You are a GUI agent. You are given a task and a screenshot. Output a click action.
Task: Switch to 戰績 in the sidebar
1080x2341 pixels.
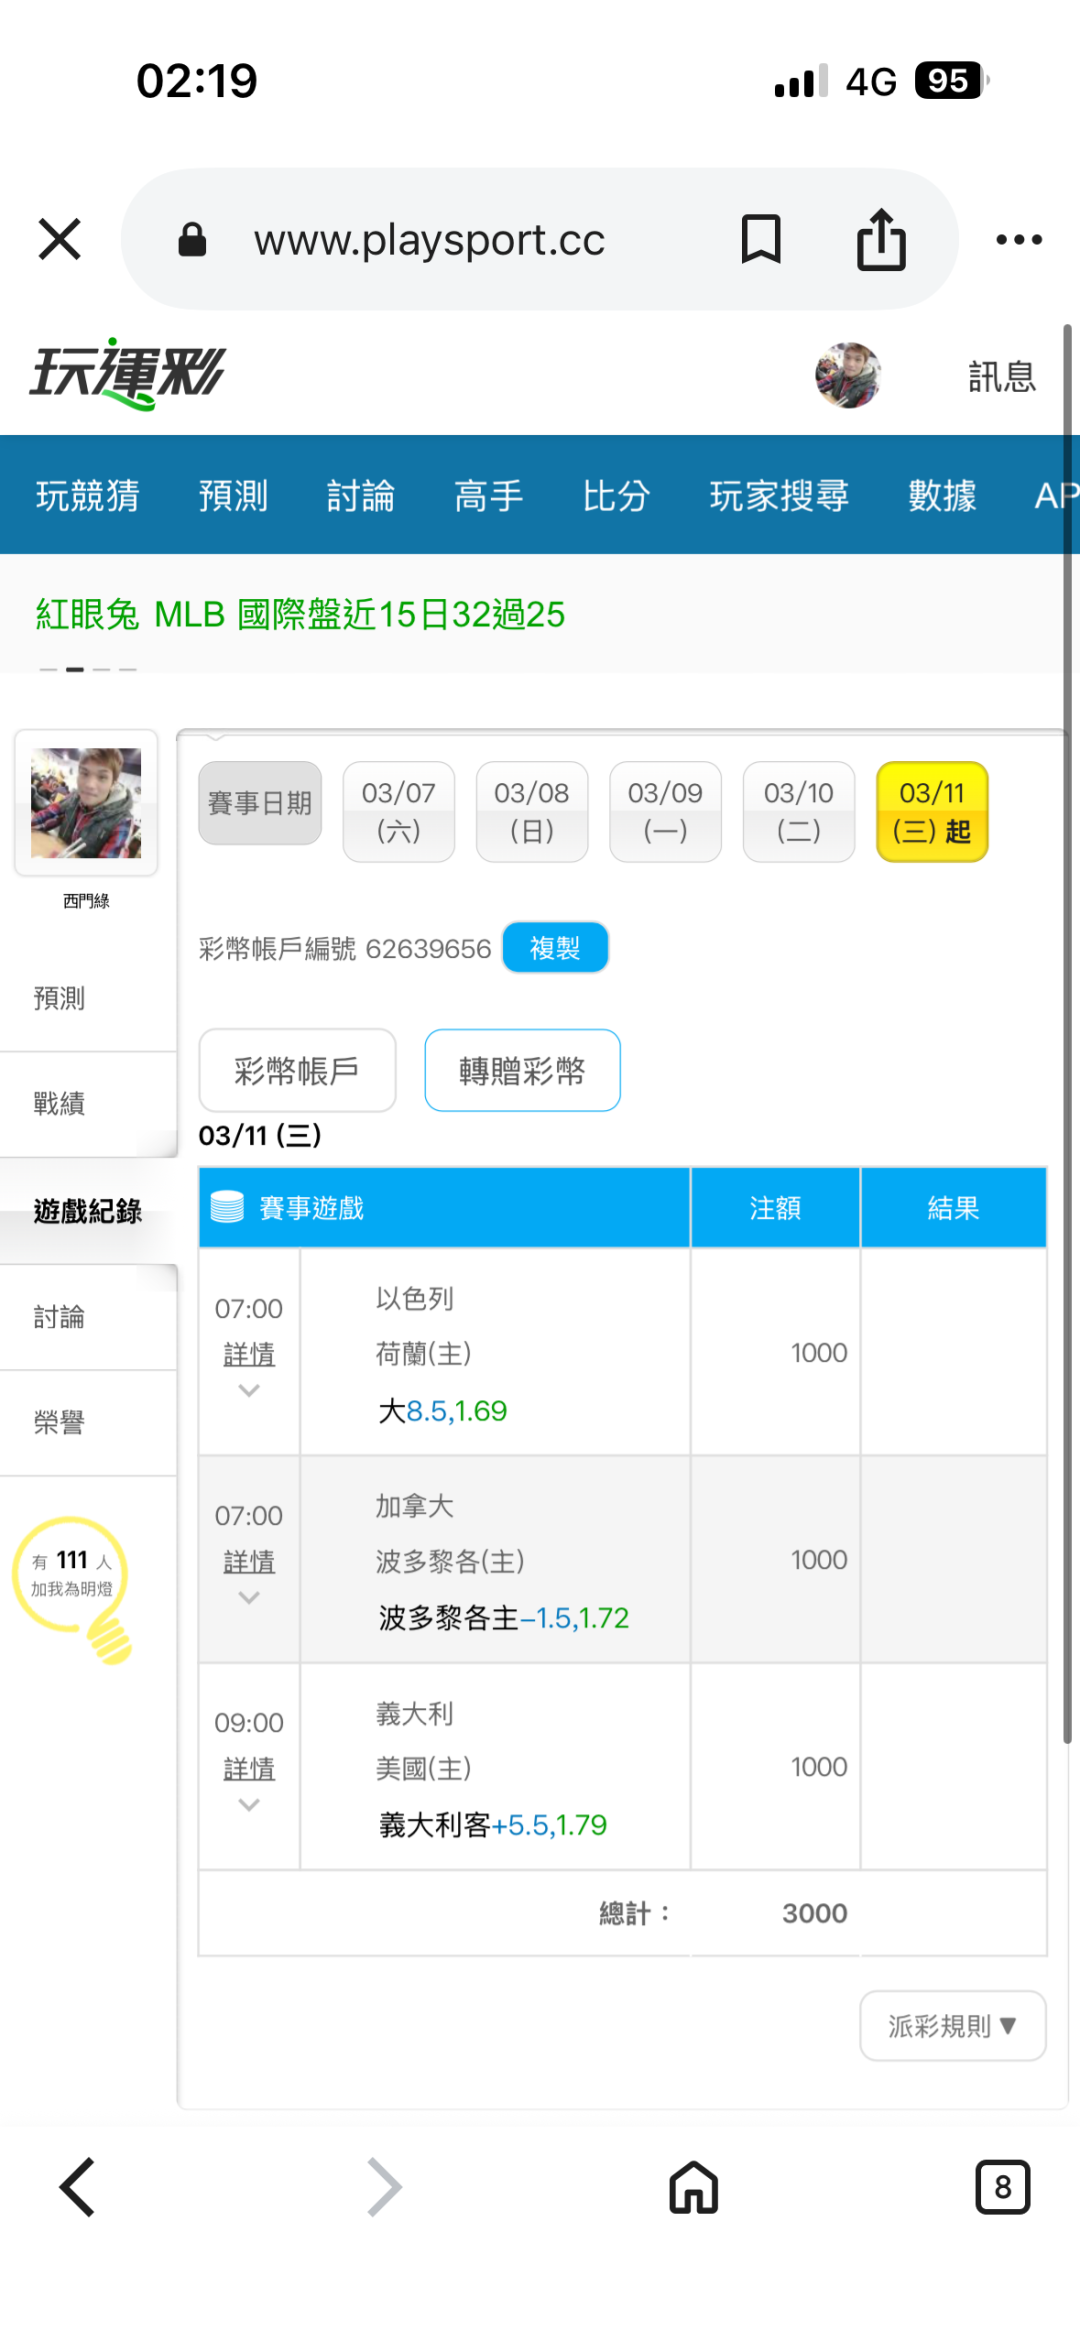coord(60,1104)
